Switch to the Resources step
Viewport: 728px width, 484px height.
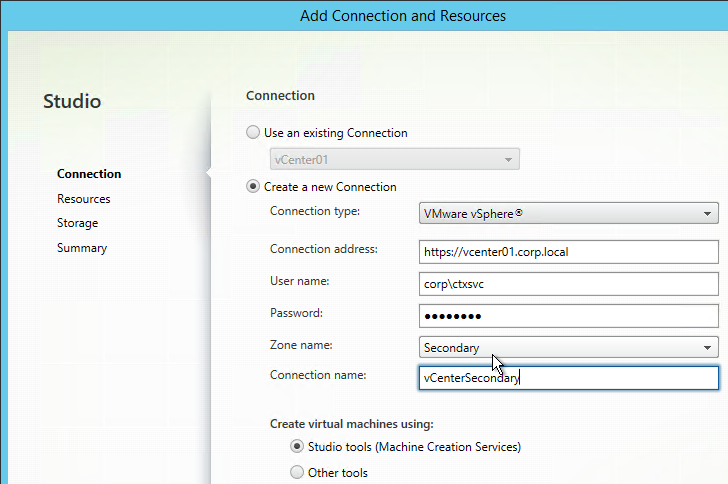tap(84, 199)
